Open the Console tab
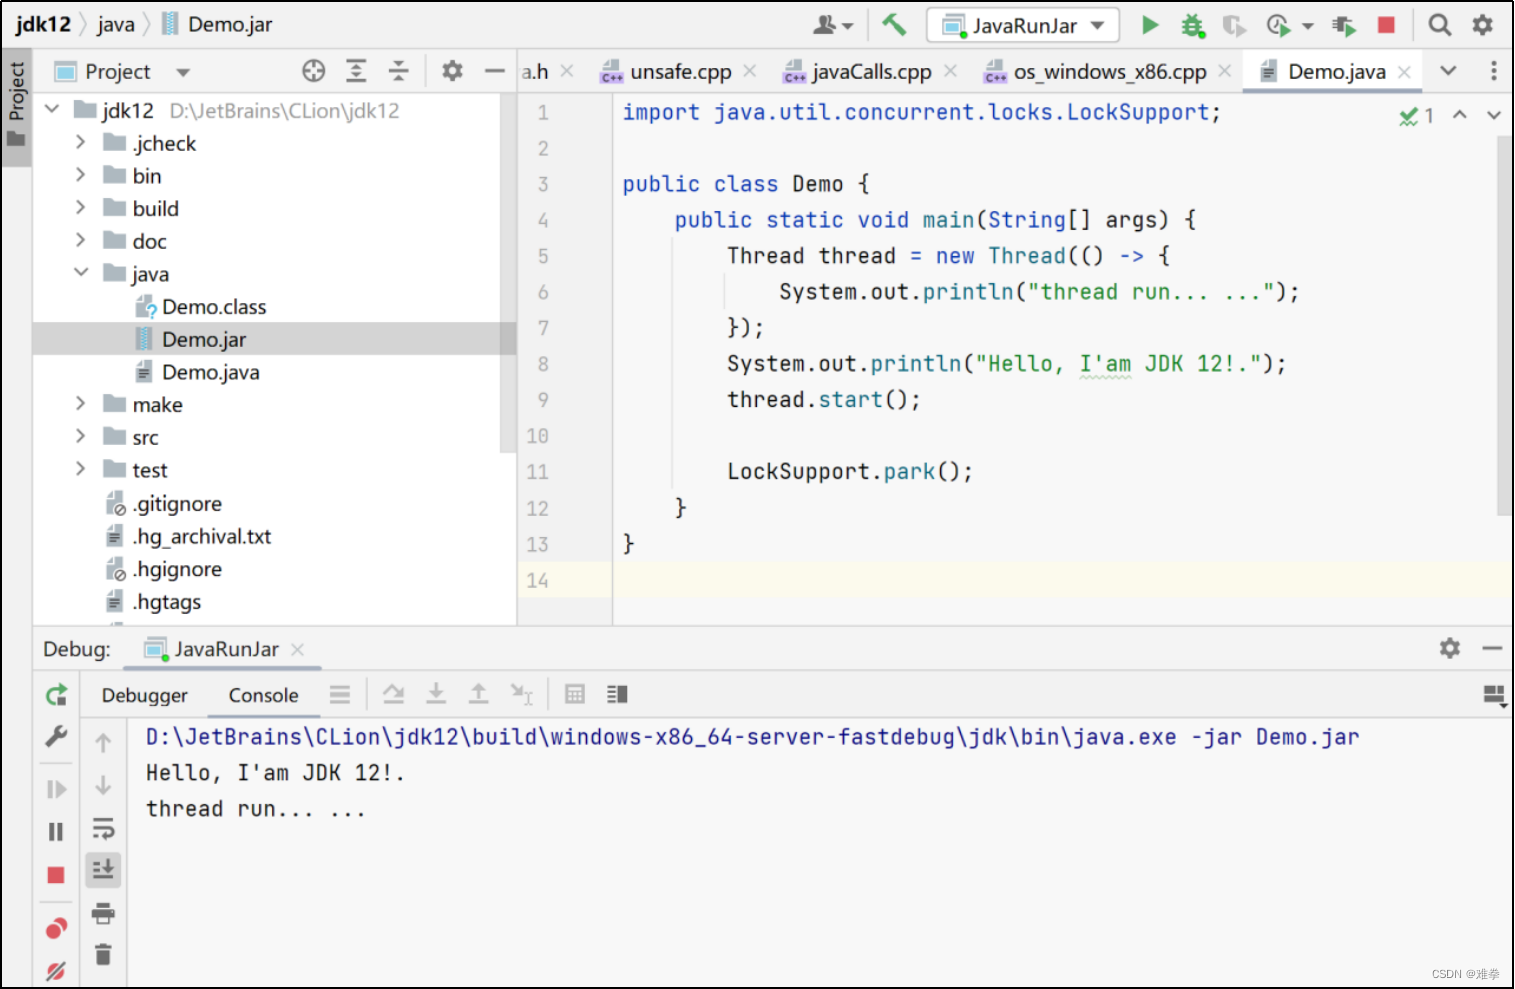 263,695
